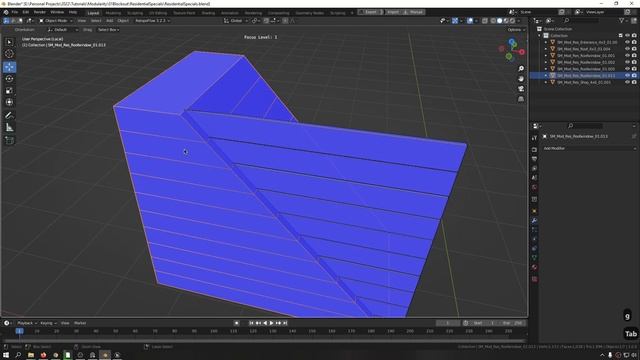The width and height of the screenshot is (640, 360).
Task: Activate the Transform tool
Action: point(9,102)
